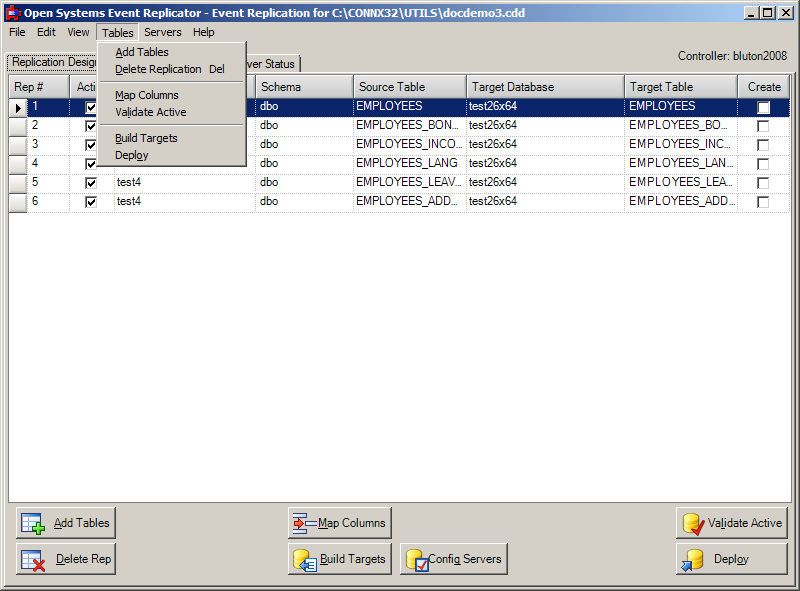Toggle Create checkbox on the EMPLOYEES_ADD row
Viewport: 800px width, 591px height.
(763, 200)
